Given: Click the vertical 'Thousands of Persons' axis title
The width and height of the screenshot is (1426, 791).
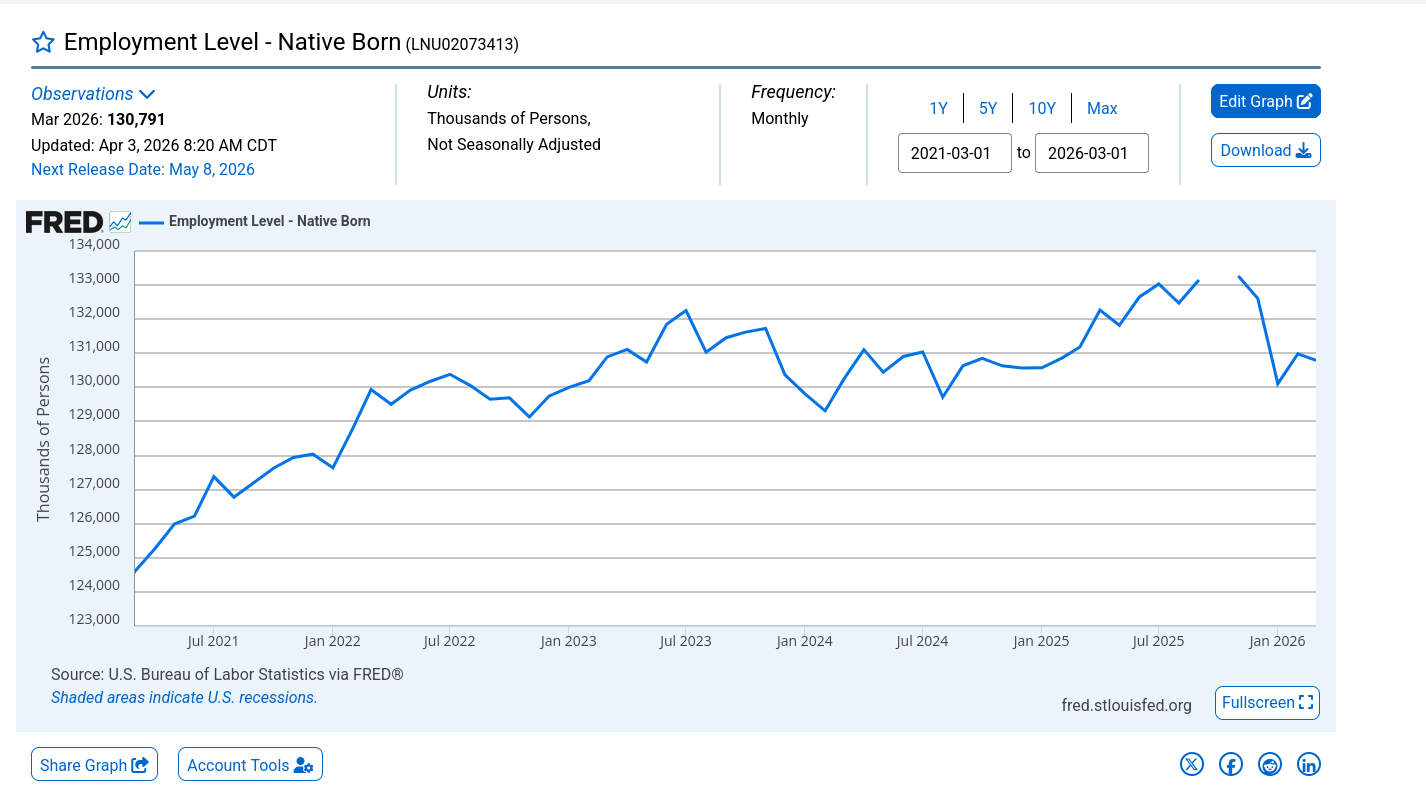Looking at the screenshot, I should coord(43,439).
